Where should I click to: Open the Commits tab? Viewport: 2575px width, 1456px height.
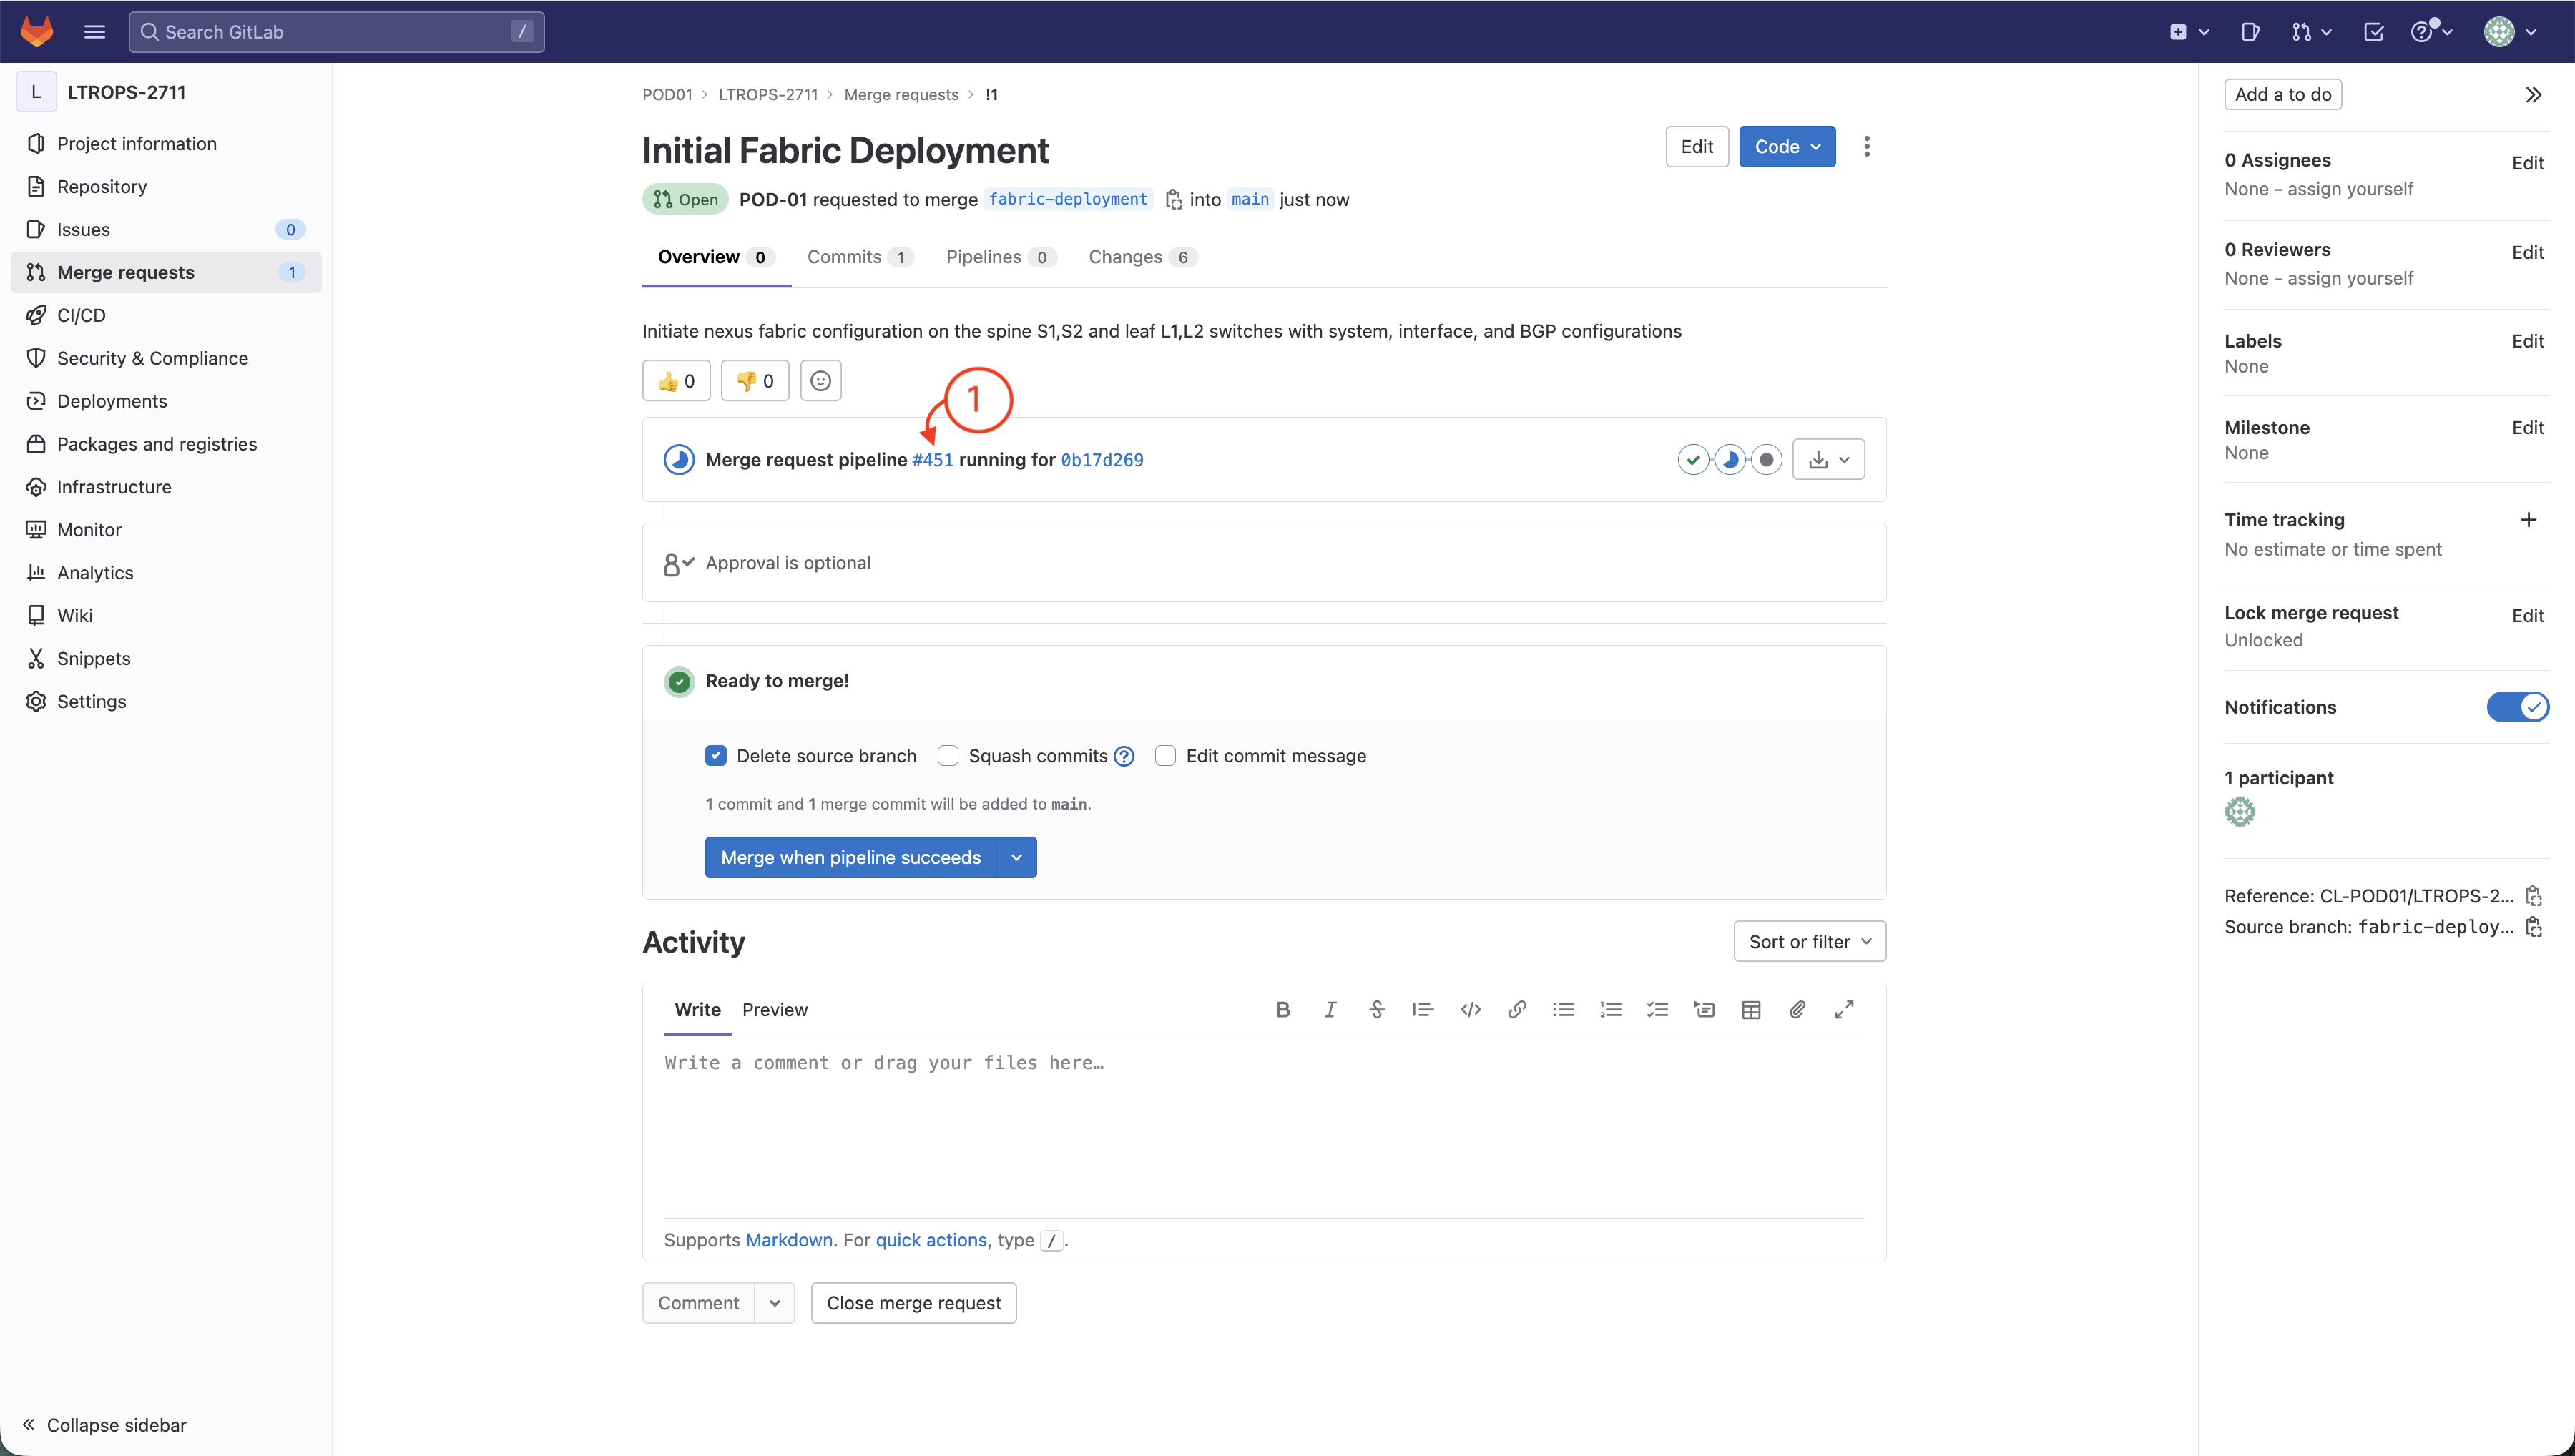pyautogui.click(x=844, y=257)
